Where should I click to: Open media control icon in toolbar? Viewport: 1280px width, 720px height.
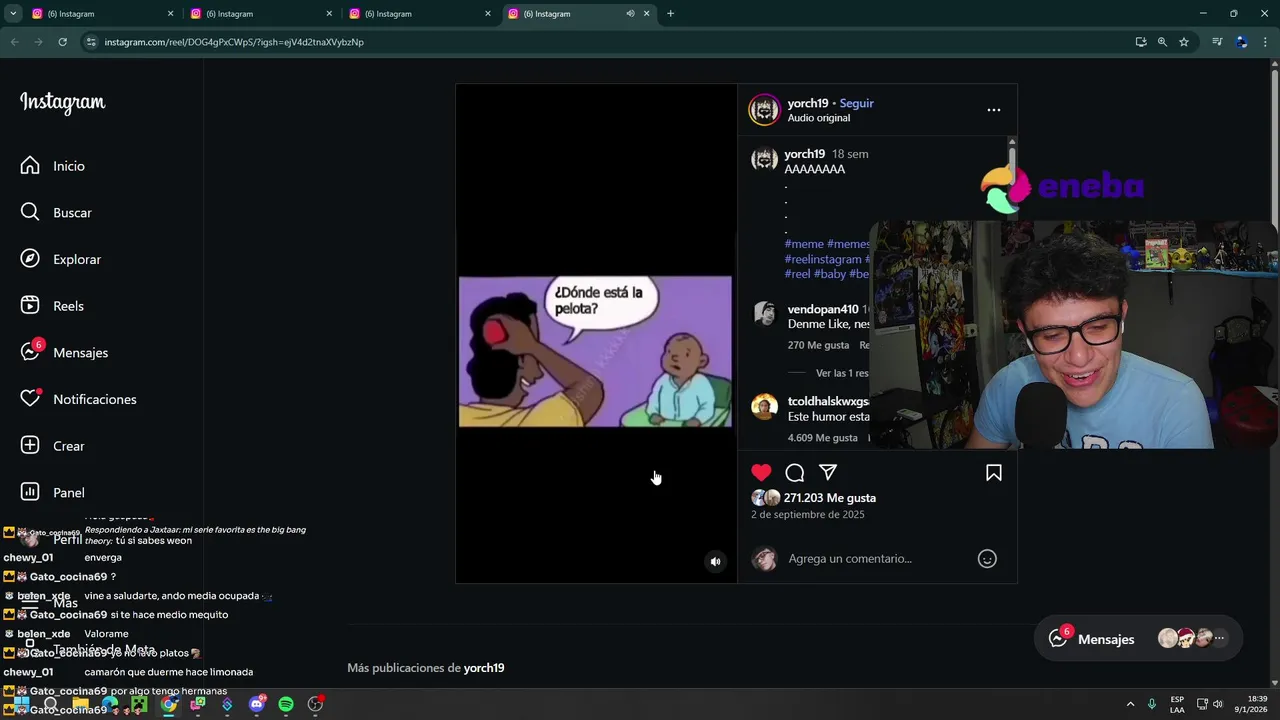coord(1217,42)
